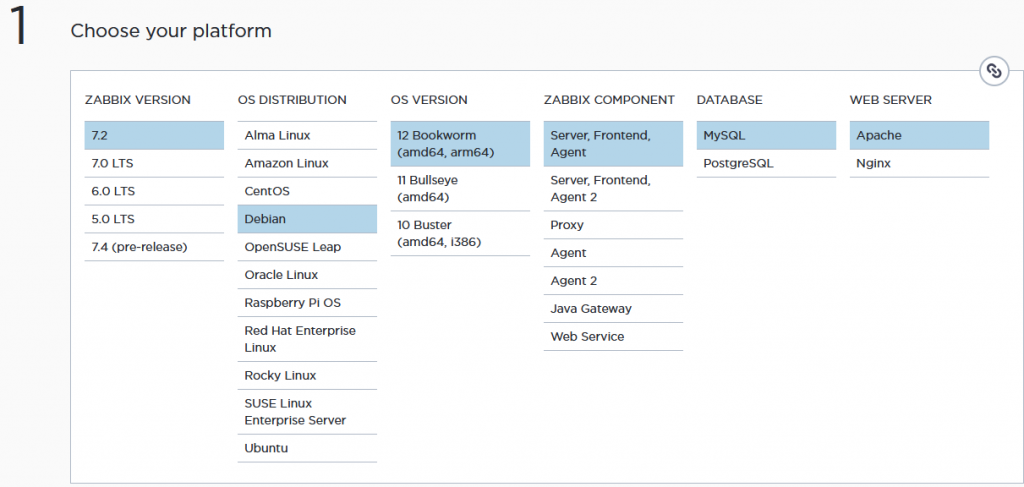Choose SUSE Linux Enterprise Server
Image resolution: width=1024 pixels, height=487 pixels.
pos(307,412)
